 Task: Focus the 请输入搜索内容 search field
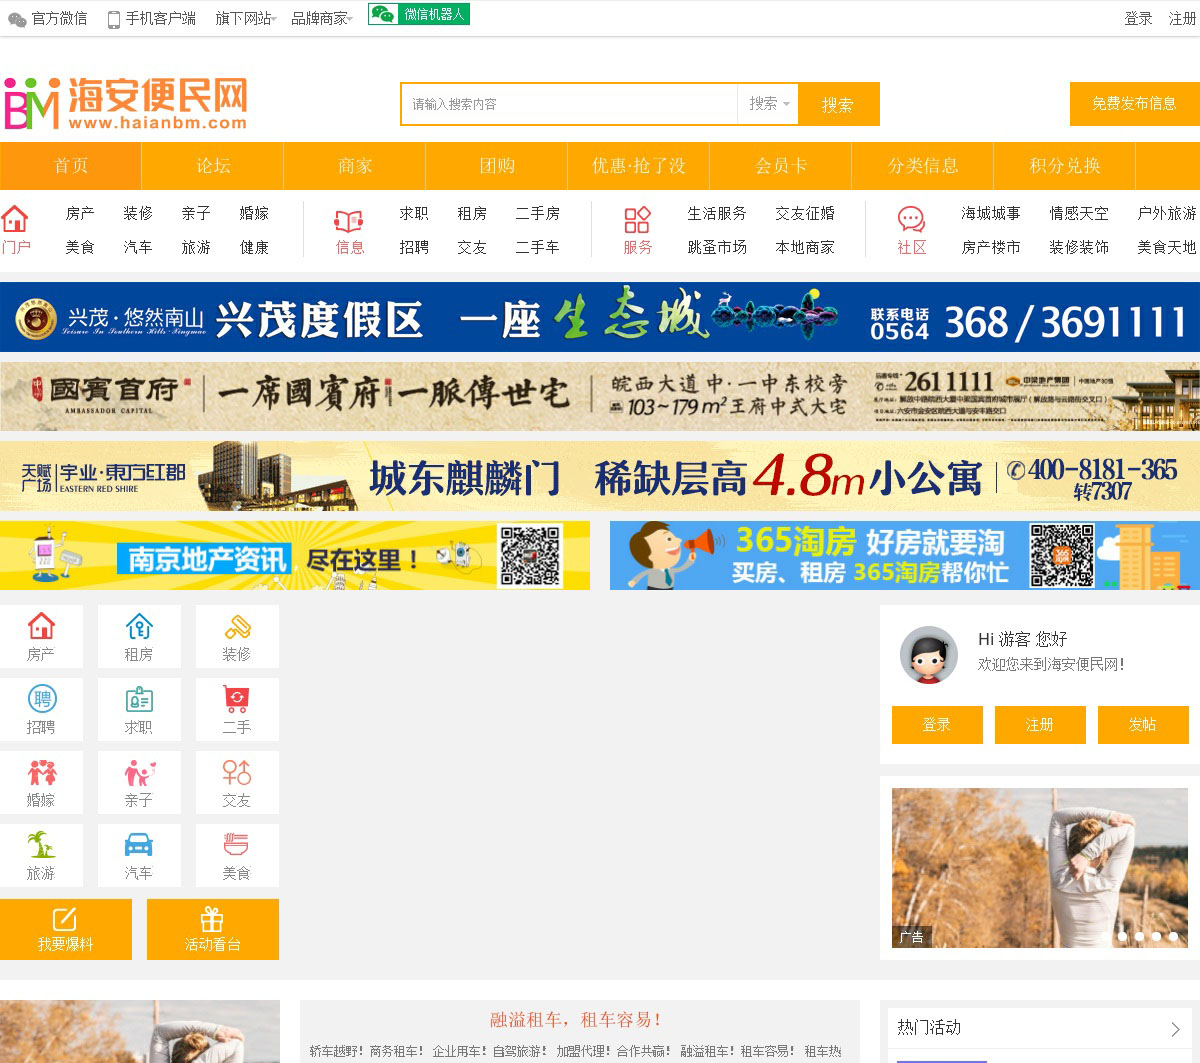coord(570,104)
